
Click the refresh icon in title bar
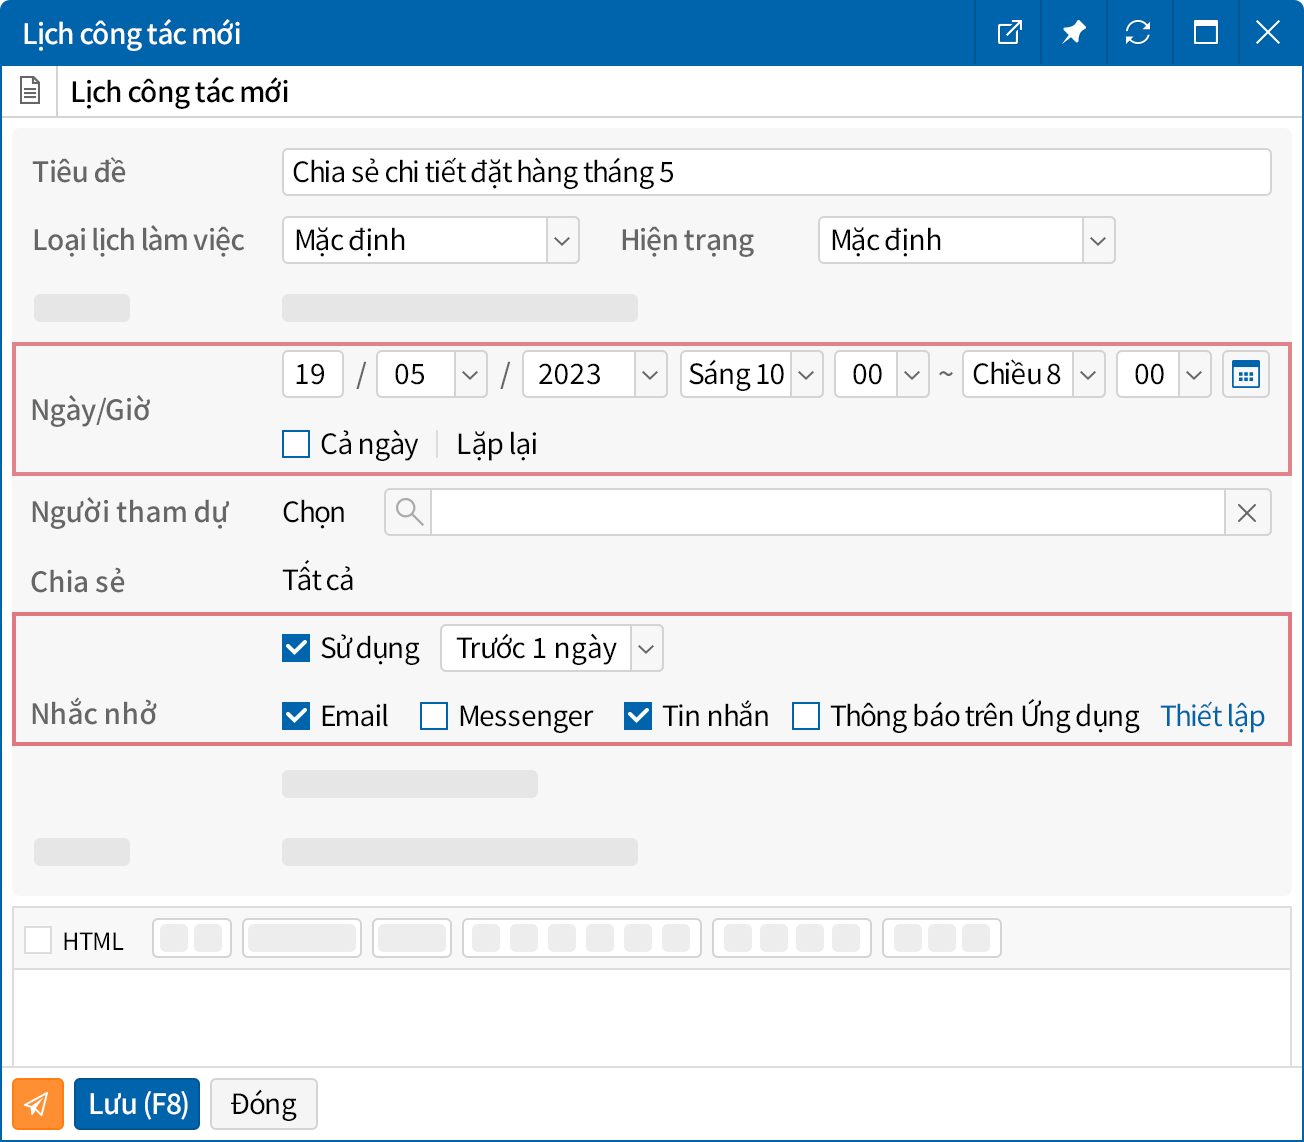[x=1137, y=33]
